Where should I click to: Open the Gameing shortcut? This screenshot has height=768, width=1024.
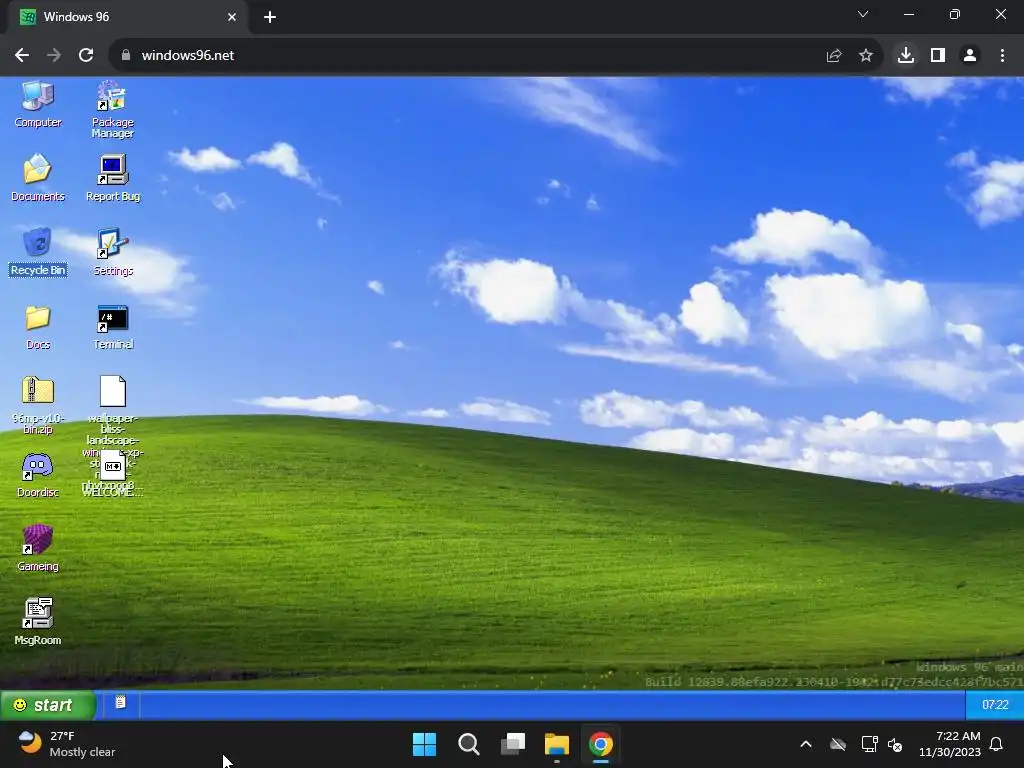coord(38,549)
